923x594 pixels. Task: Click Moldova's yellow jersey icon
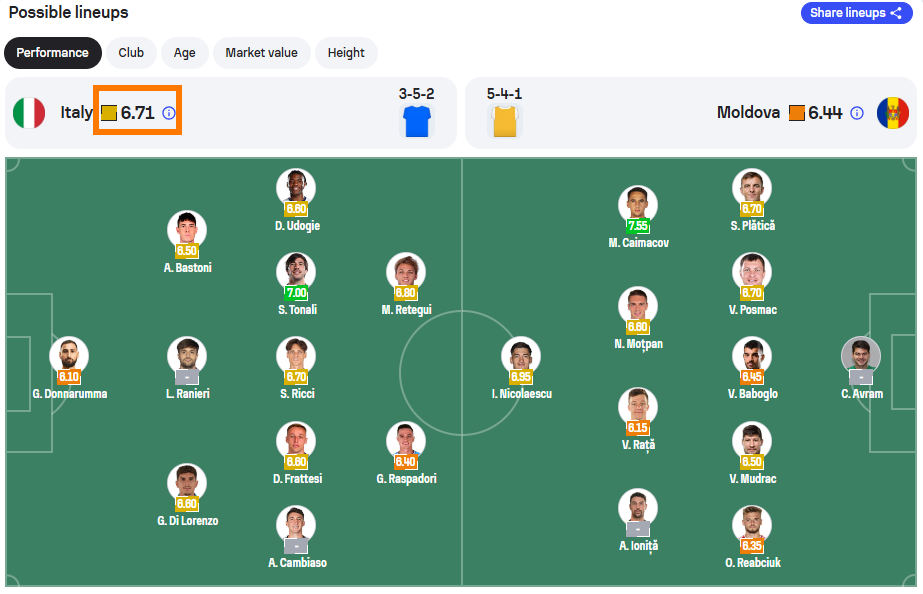pyautogui.click(x=505, y=121)
